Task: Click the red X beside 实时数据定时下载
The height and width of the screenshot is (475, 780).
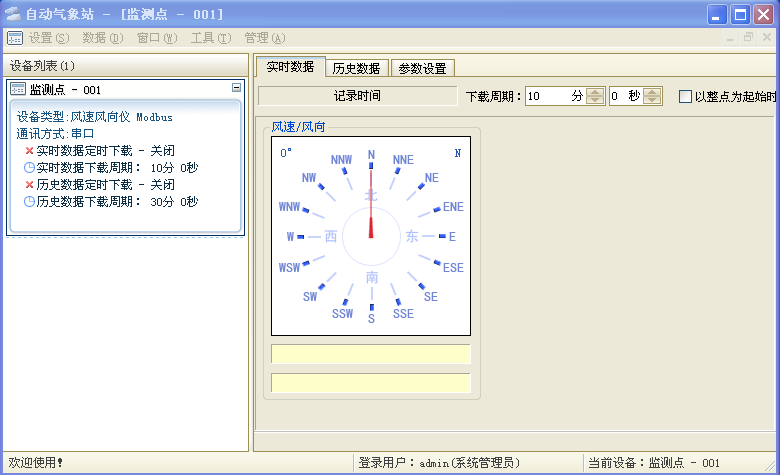Action: click(x=29, y=150)
